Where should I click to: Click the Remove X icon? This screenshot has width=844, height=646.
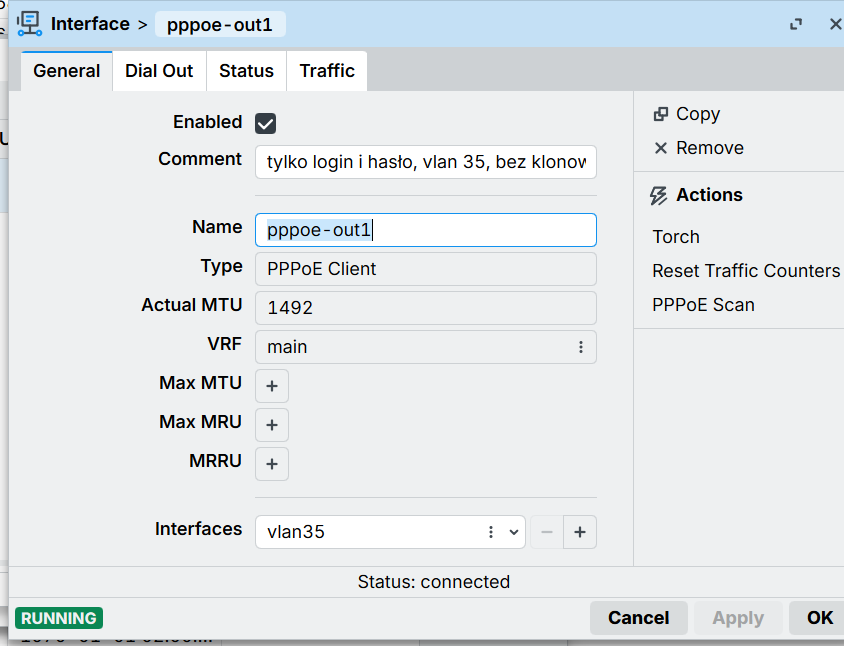pyautogui.click(x=660, y=148)
